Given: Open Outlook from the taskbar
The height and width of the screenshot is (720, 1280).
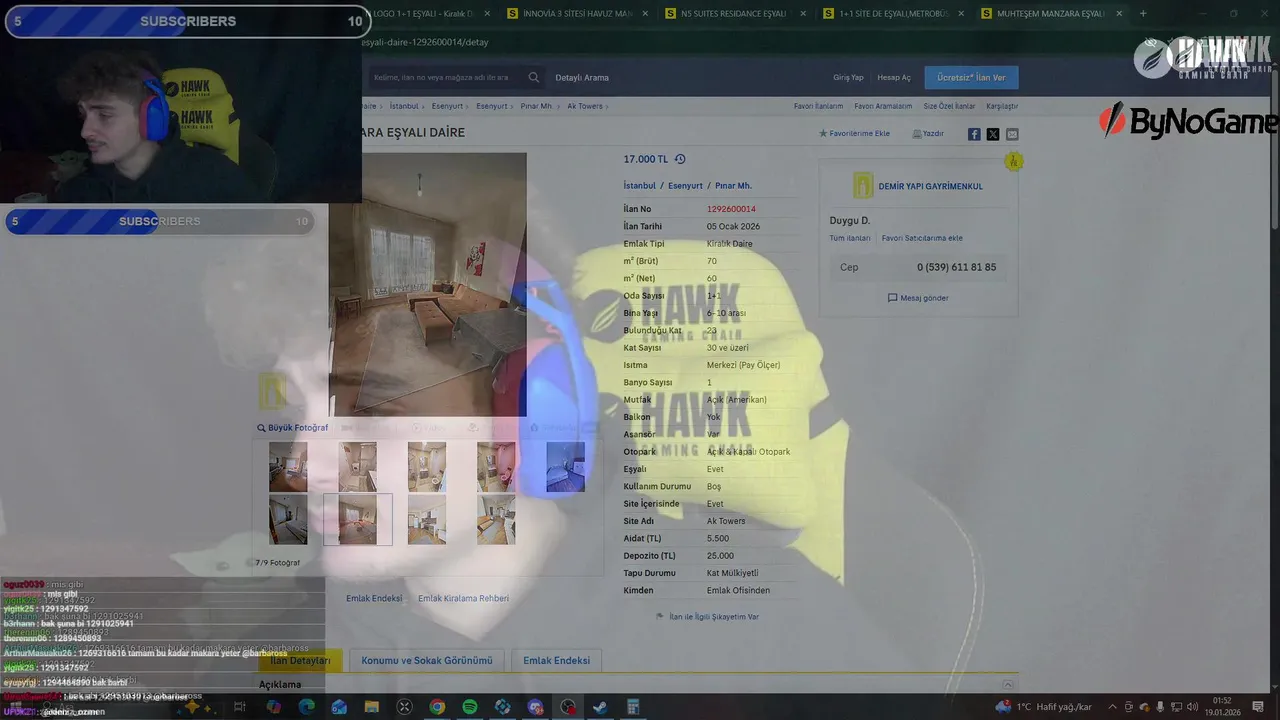Looking at the screenshot, I should pos(339,707).
